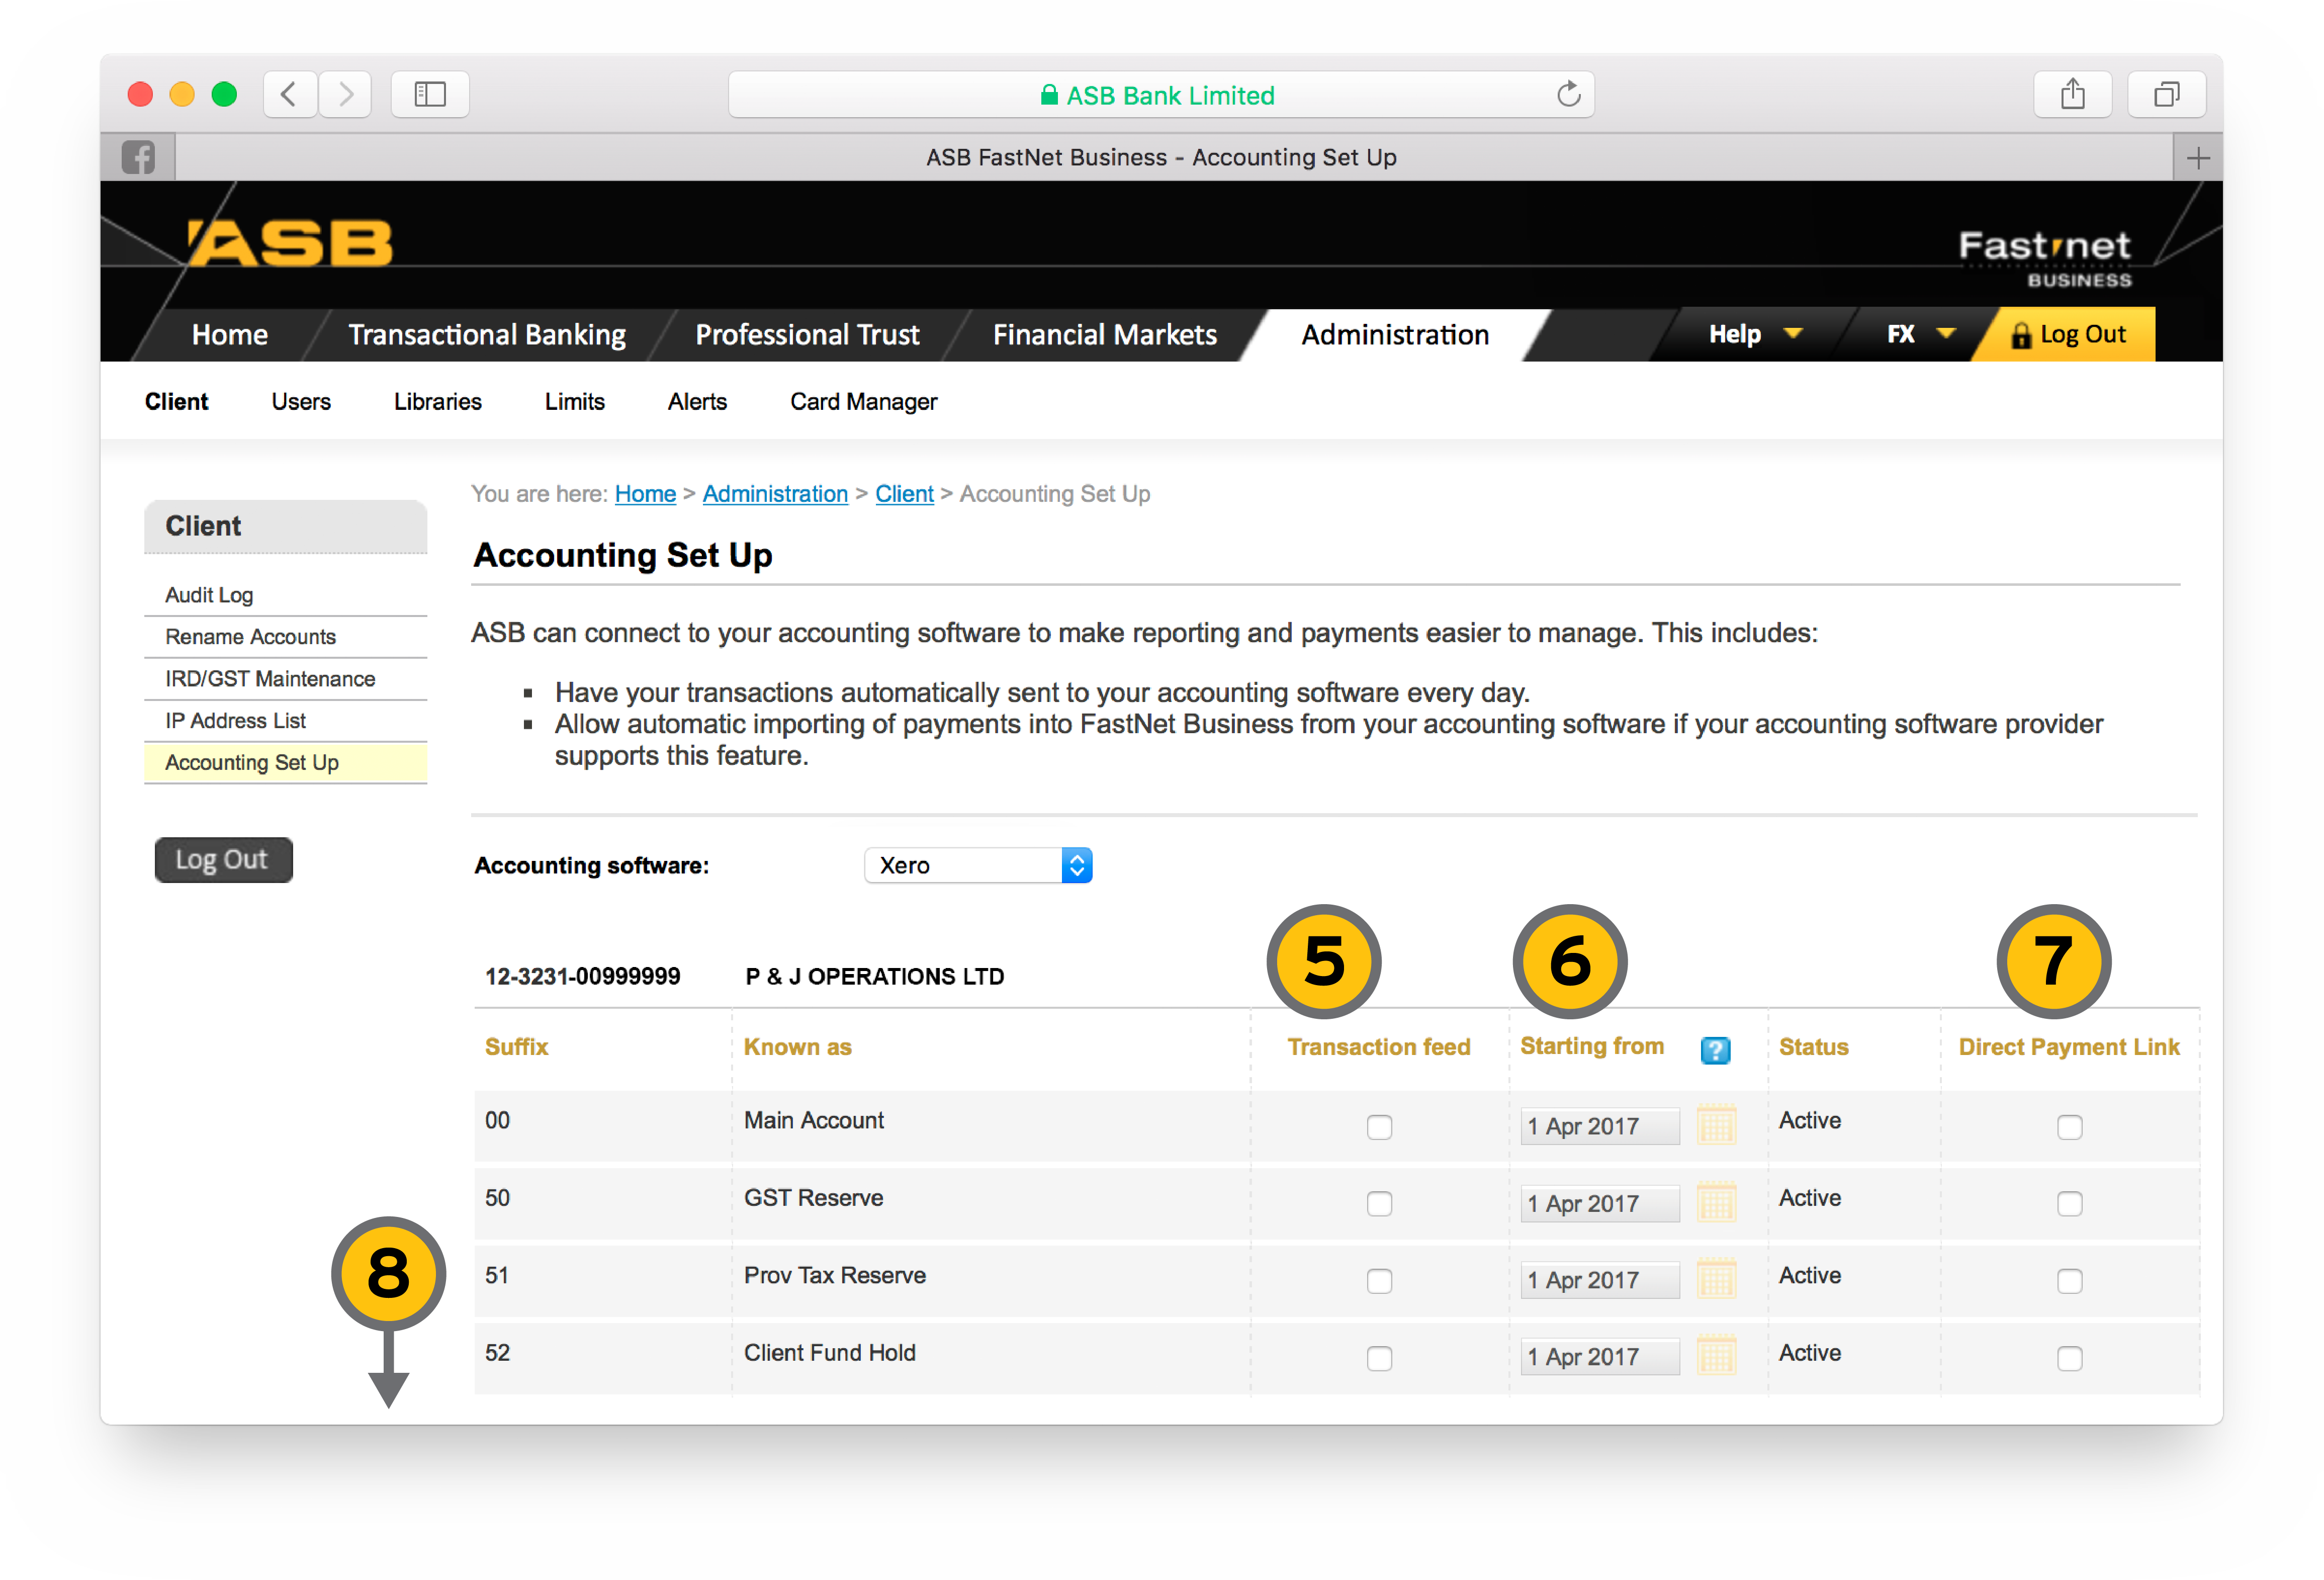Click the Starting from help question icon
Screen dimensions: 2324x1580
click(1715, 1049)
